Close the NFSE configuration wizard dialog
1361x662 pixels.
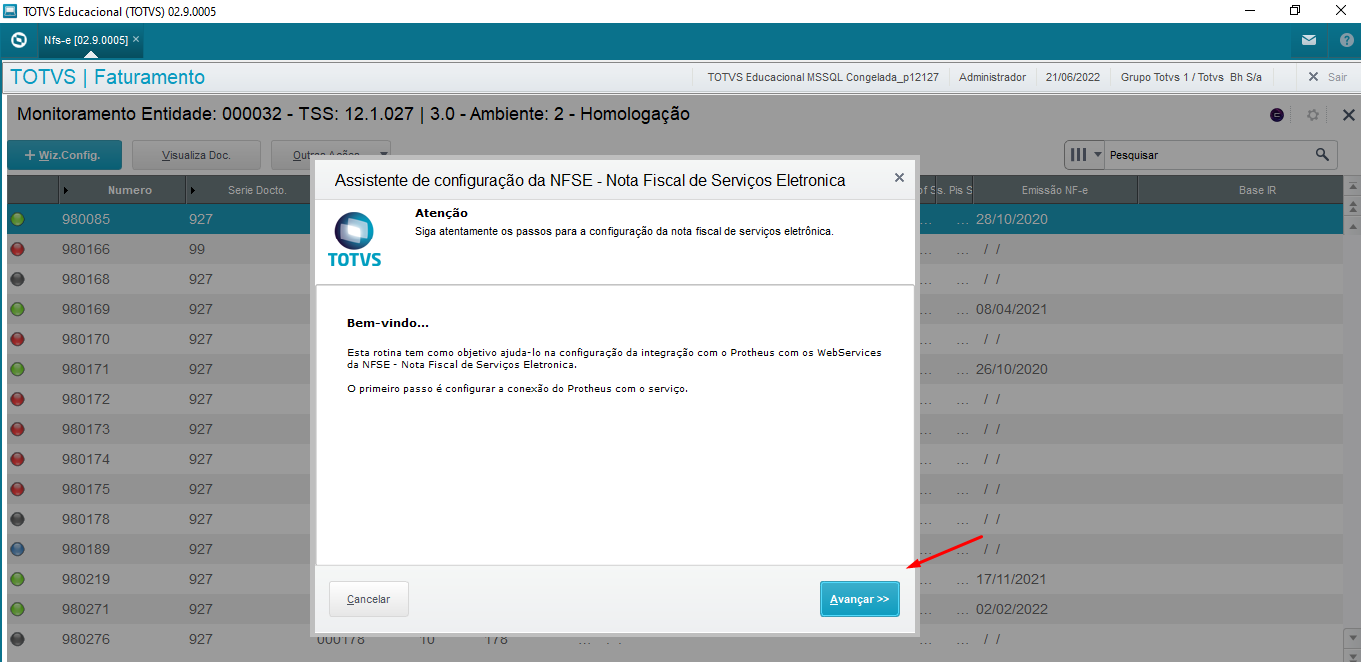click(899, 177)
